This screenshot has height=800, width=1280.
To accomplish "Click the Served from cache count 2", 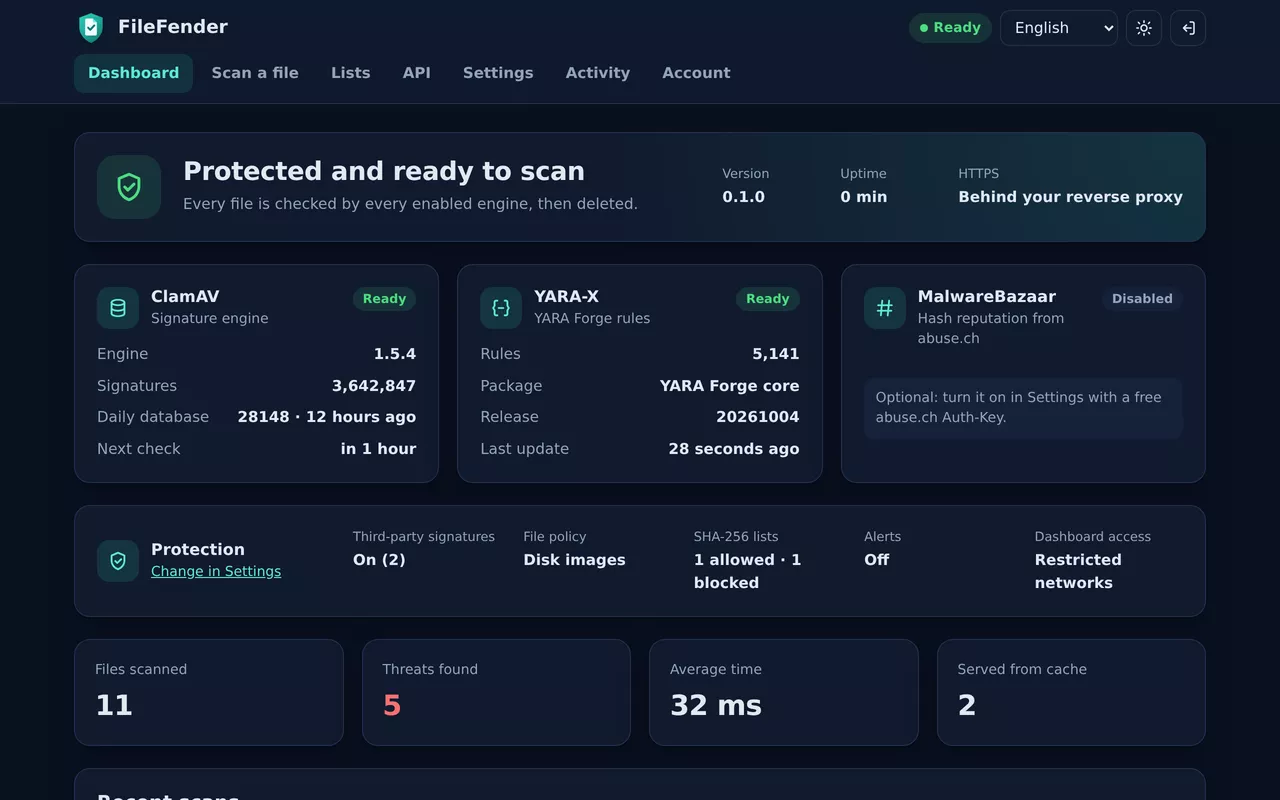I will [x=967, y=705].
